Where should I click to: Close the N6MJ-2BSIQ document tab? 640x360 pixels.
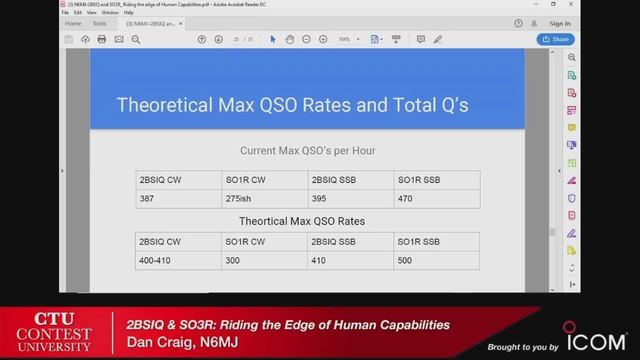tap(180, 24)
